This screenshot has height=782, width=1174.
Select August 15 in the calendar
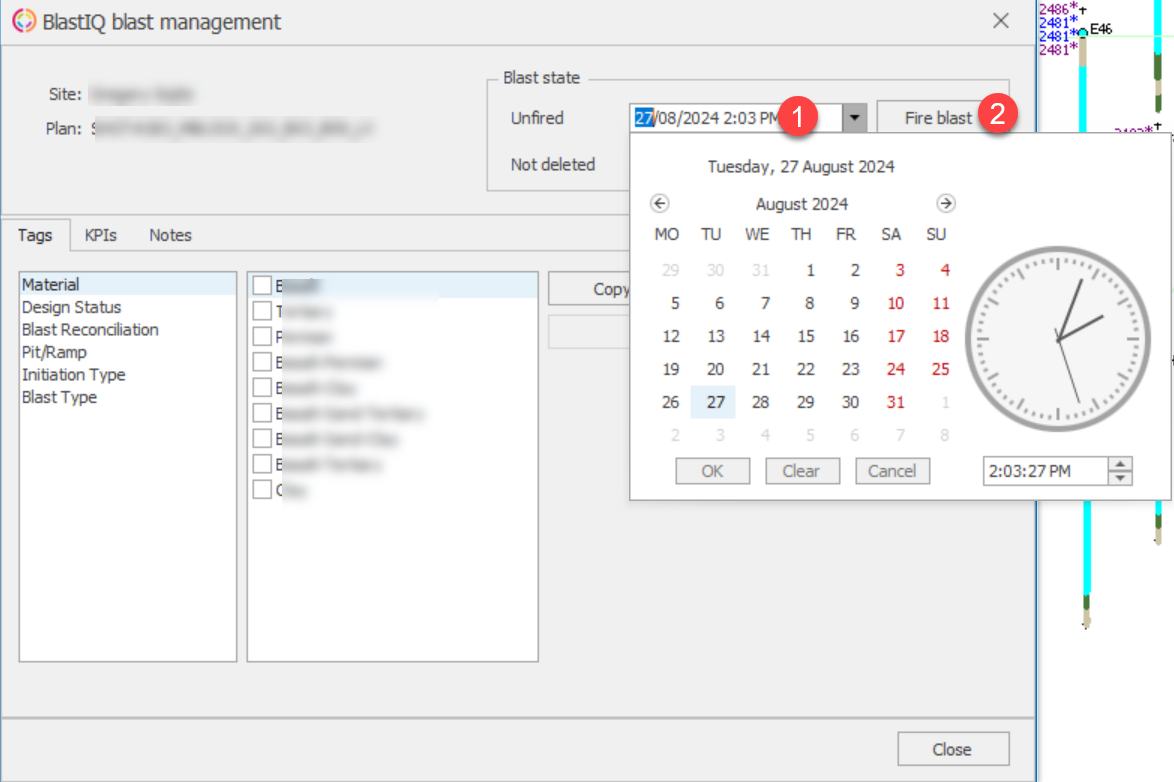tap(806, 336)
